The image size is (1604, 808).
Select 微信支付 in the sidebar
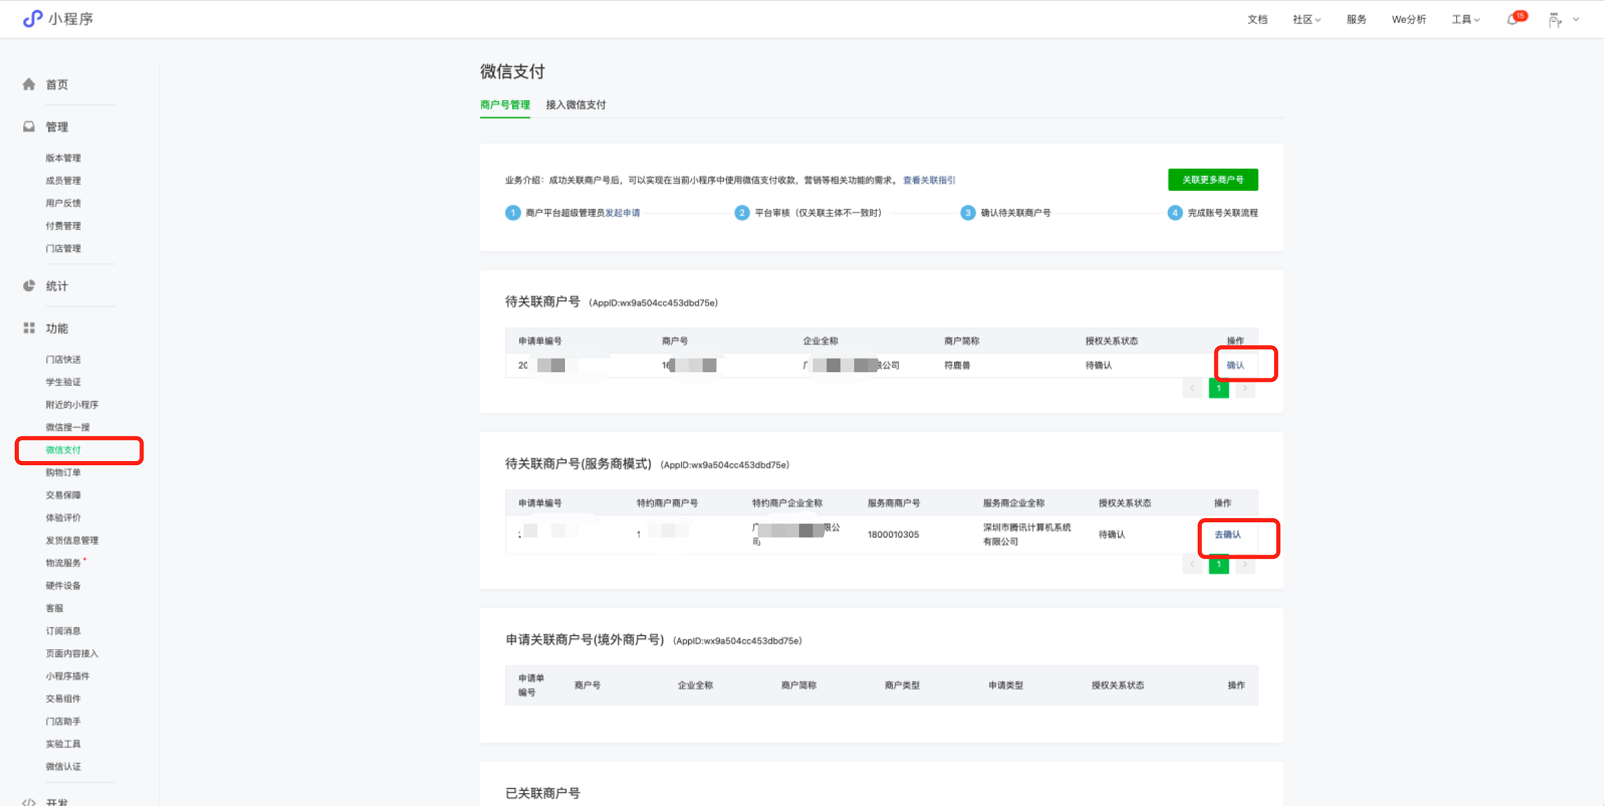(64, 450)
